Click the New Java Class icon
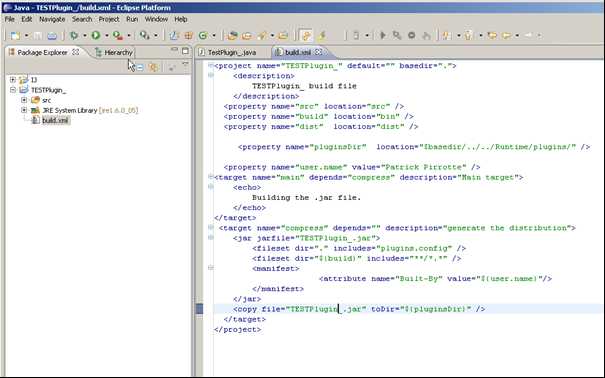This screenshot has width=605, height=378. [x=203, y=35]
